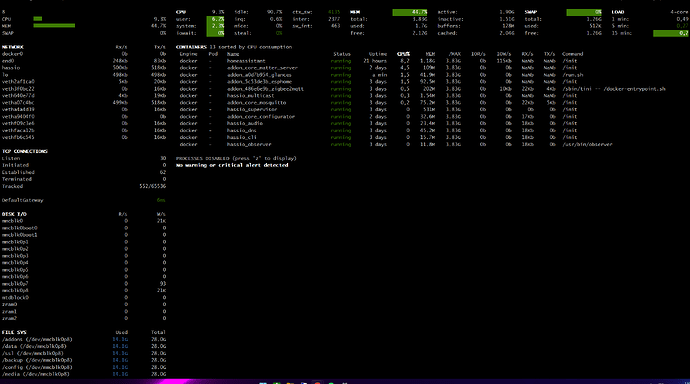The height and width of the screenshot is (384, 690).
Task: Select the mmcblk0p7 disk row
Action: tap(84, 284)
